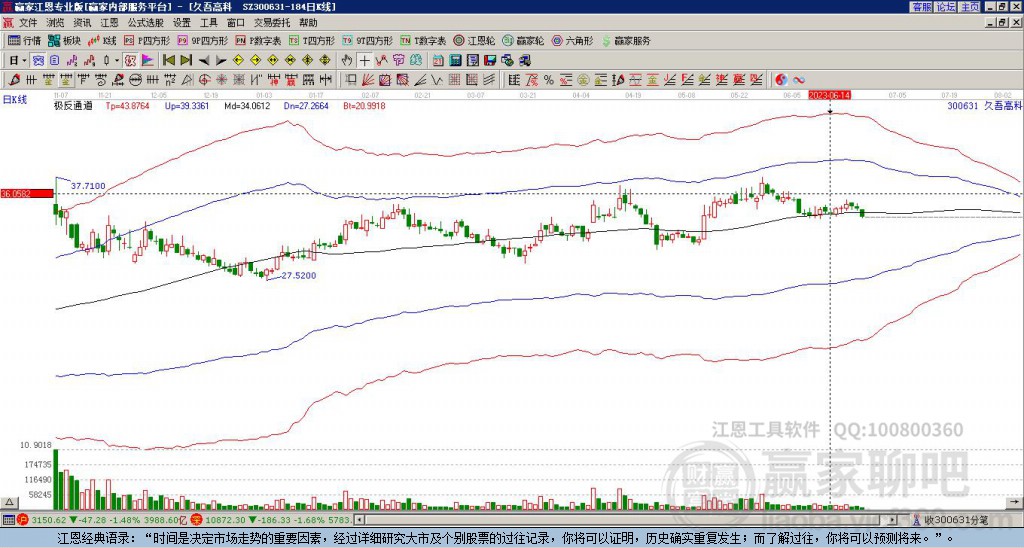This screenshot has width=1024, height=548.
Task: Select the percent % tool icon
Action: click(549, 80)
